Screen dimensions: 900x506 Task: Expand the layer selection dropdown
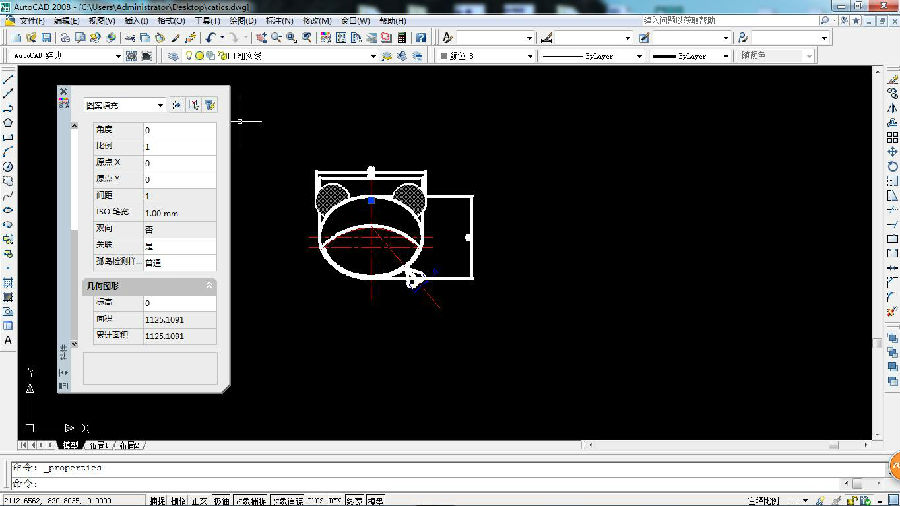pyautogui.click(x=374, y=56)
